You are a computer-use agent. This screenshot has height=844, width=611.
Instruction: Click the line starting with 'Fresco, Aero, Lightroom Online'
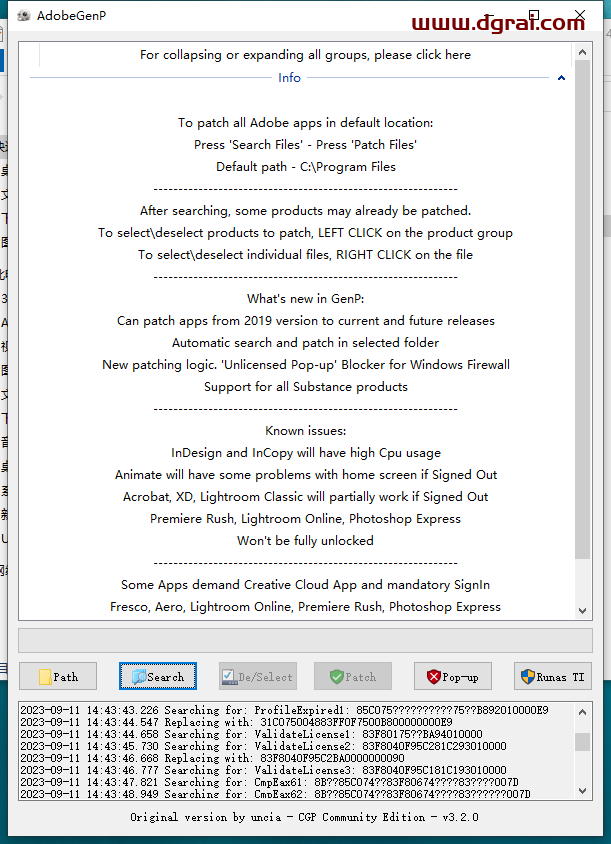coord(305,607)
